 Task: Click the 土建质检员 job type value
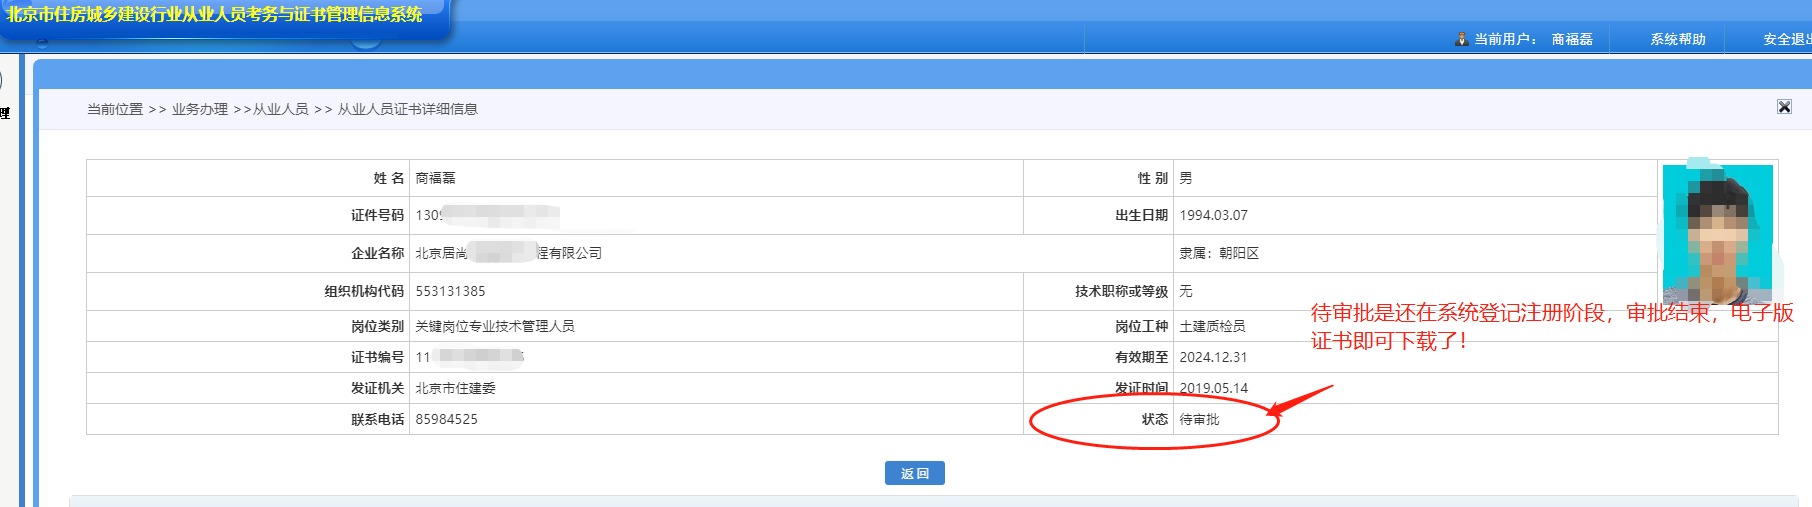click(x=1212, y=326)
